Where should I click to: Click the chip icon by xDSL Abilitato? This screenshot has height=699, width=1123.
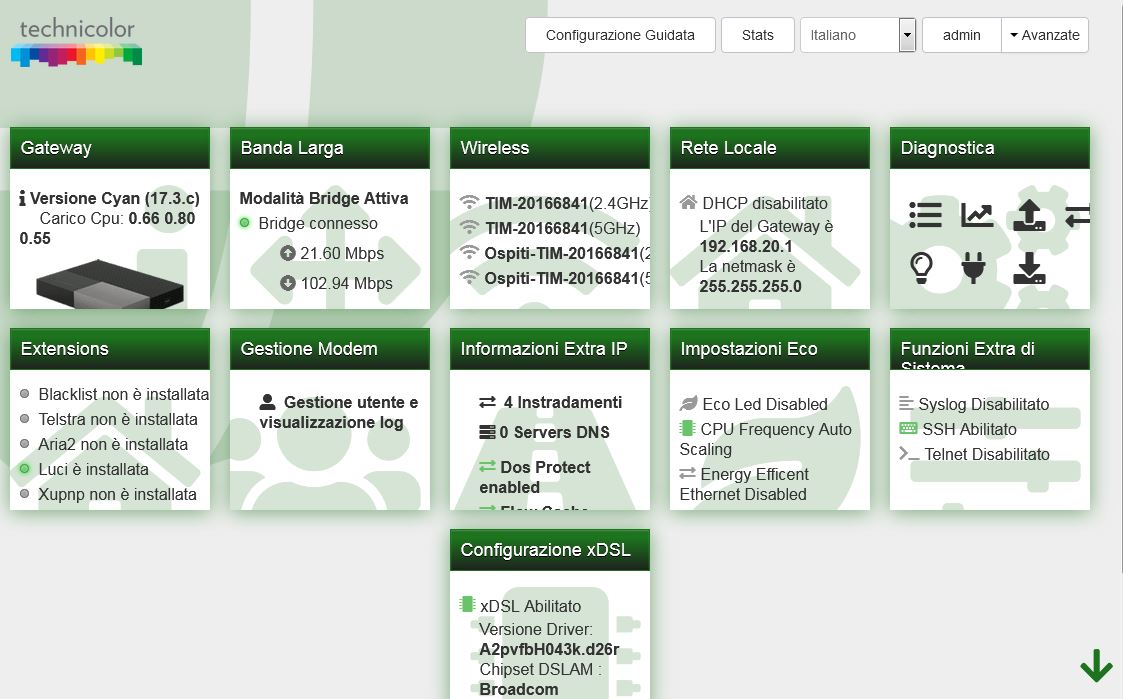coord(468,604)
